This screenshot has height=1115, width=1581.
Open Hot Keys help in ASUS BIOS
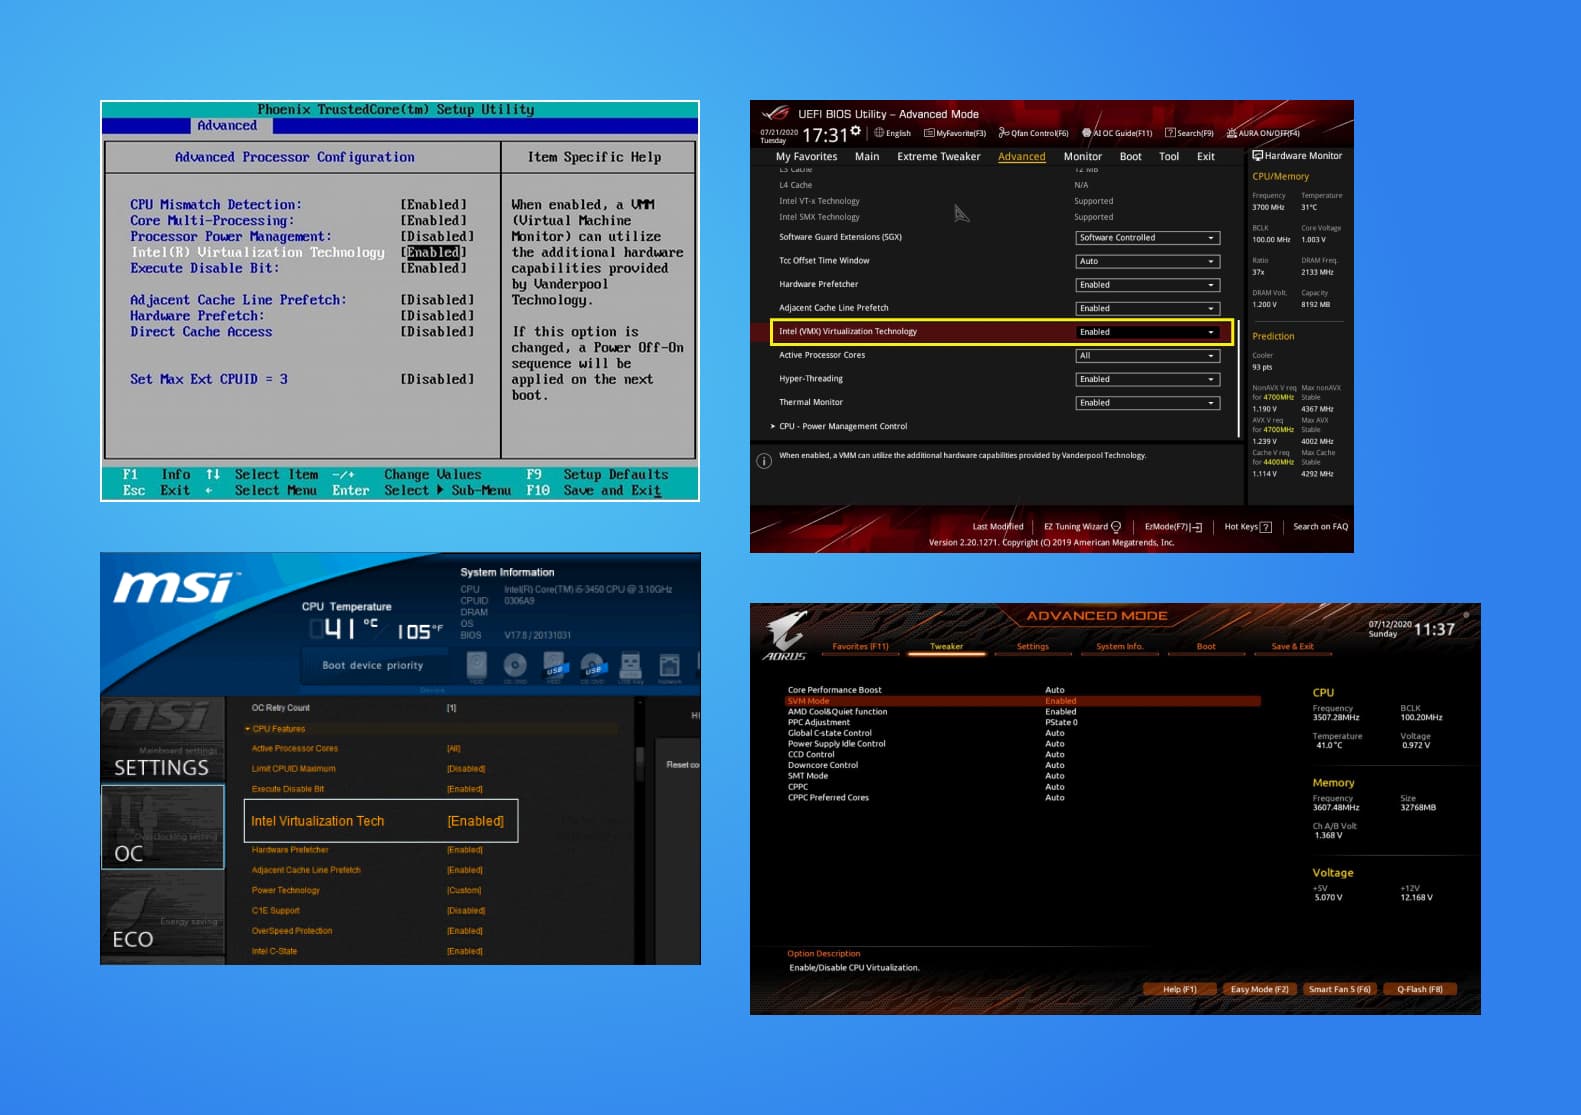point(1248,527)
